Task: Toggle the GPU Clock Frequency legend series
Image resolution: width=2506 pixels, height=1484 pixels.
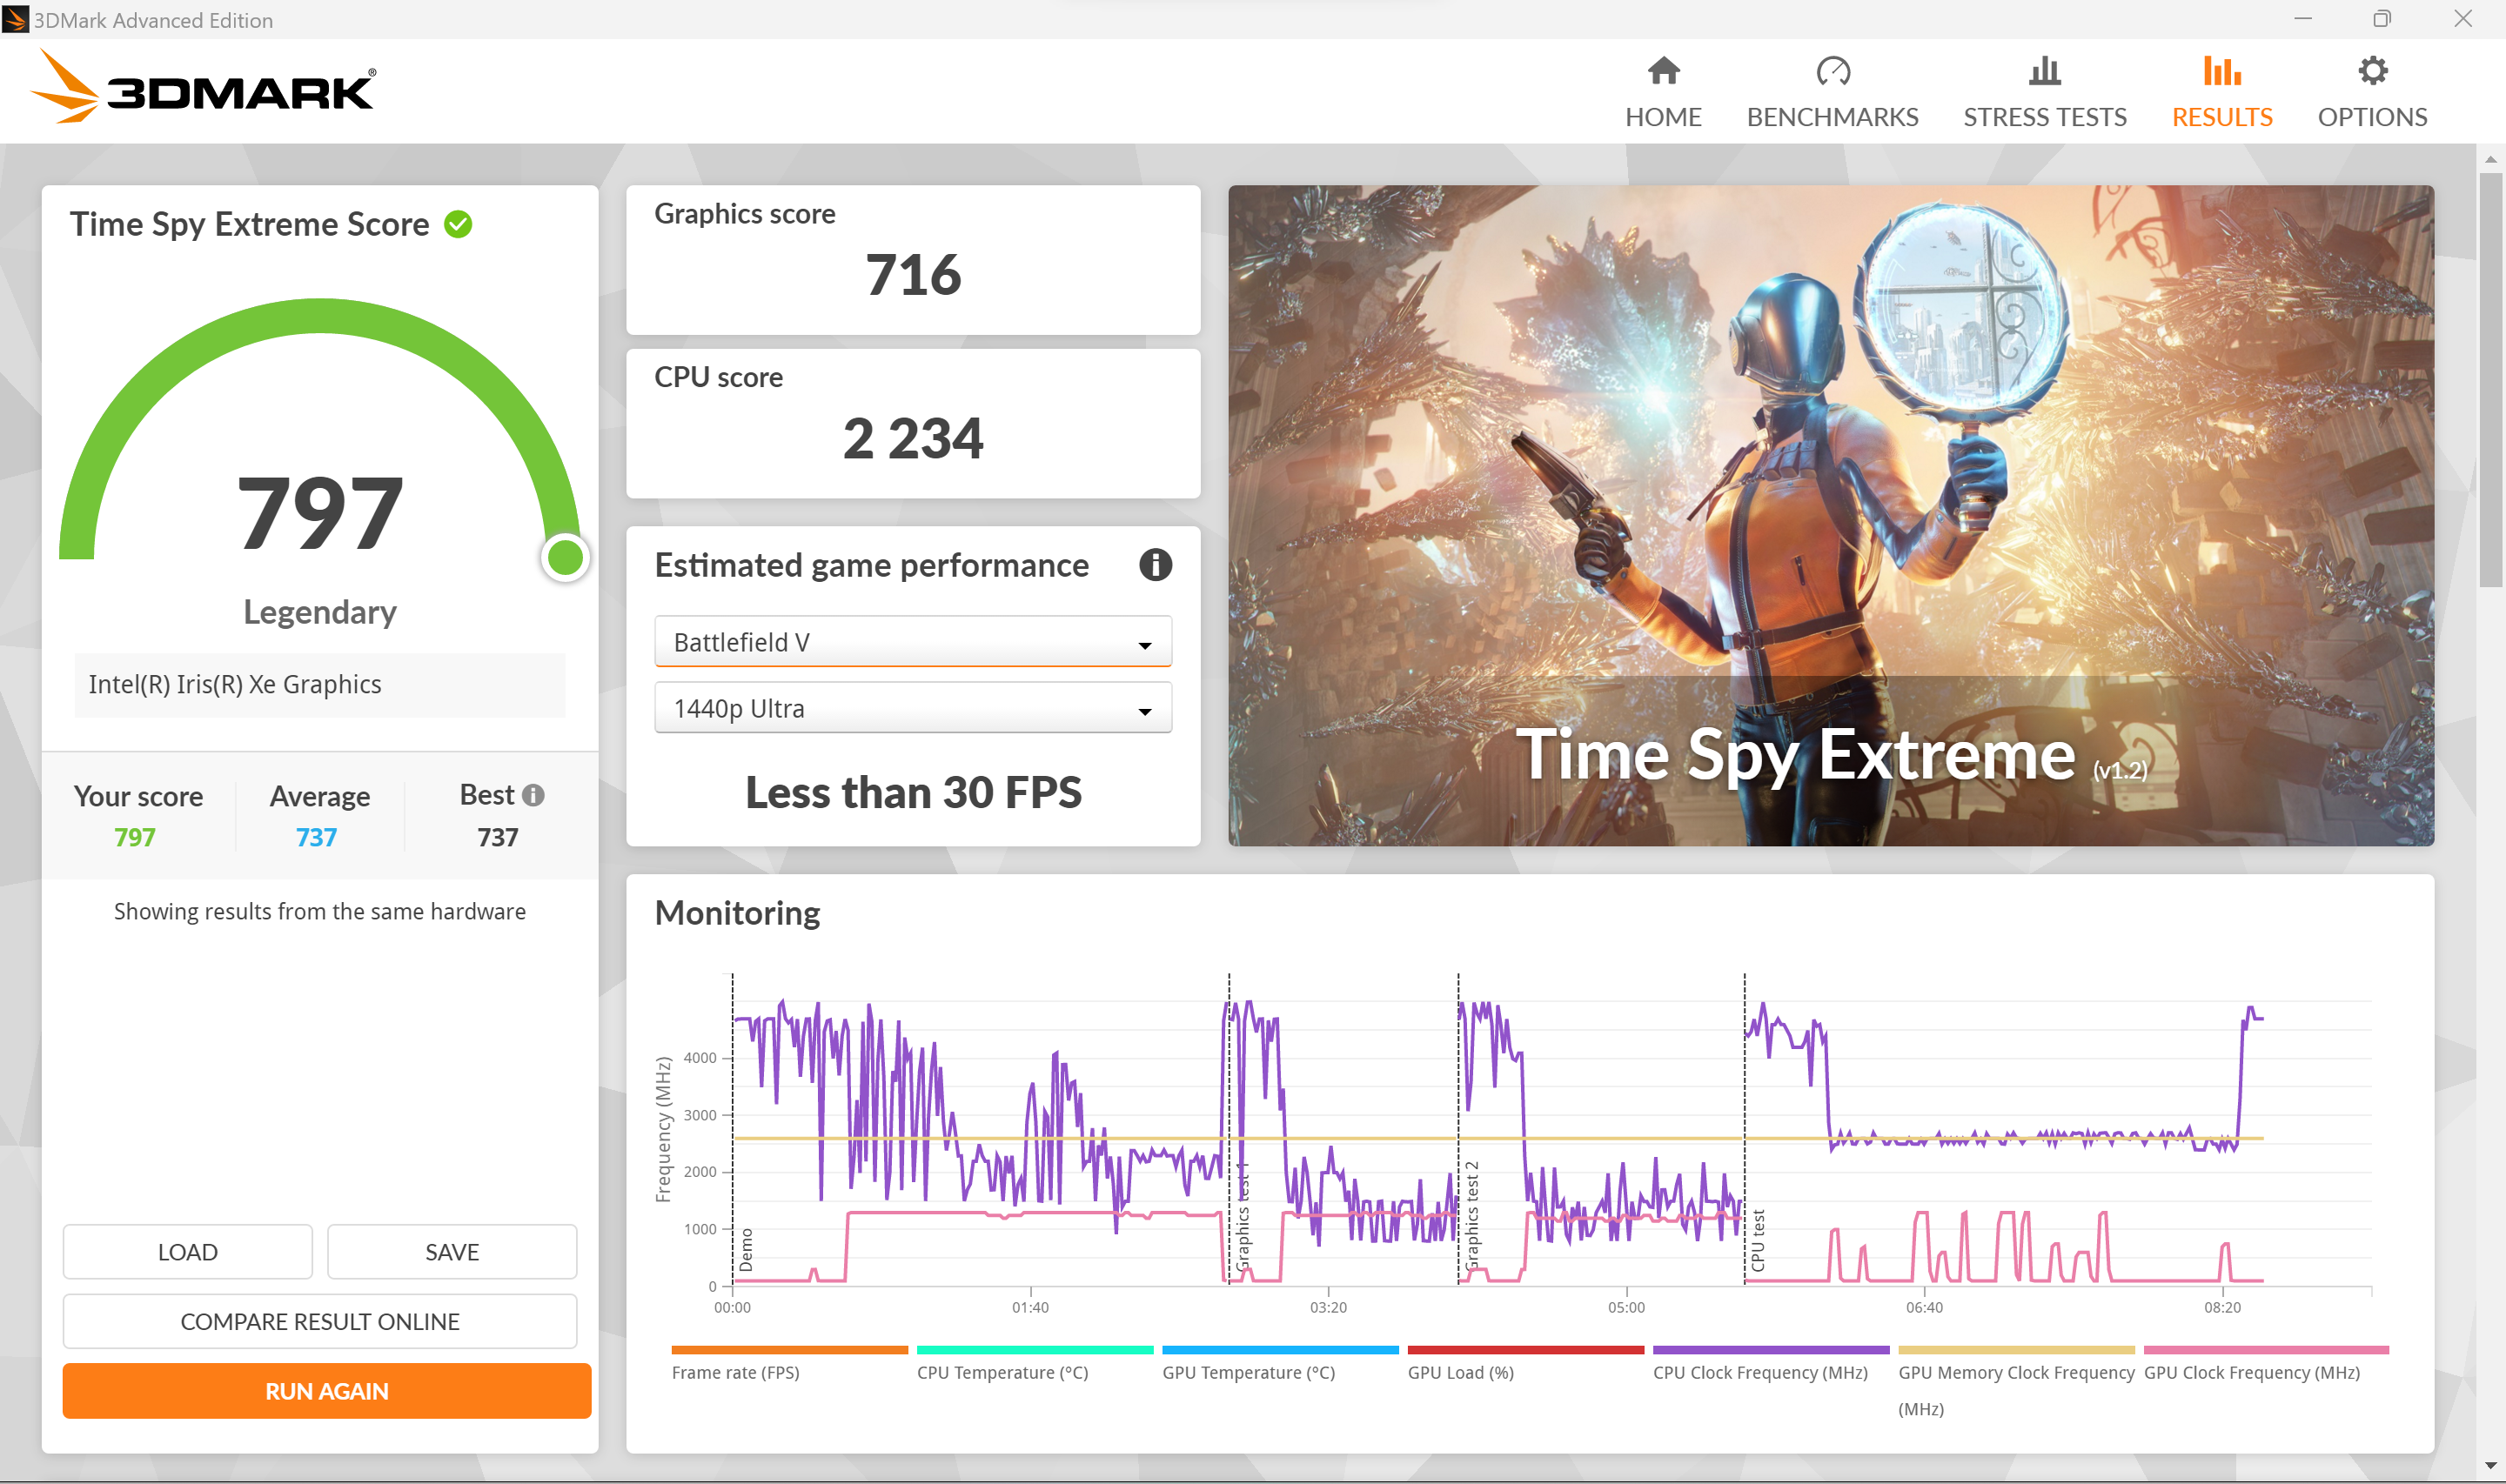Action: [2251, 1372]
